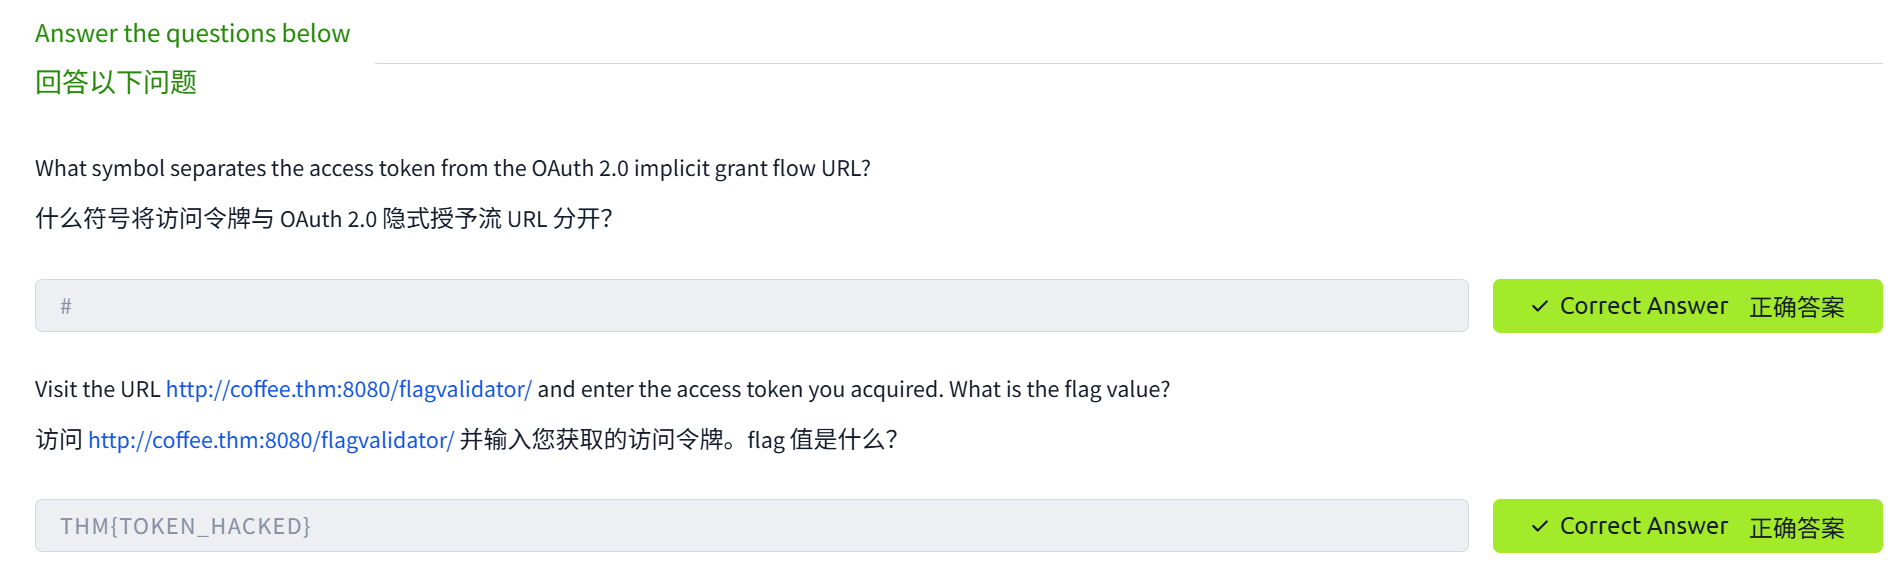The width and height of the screenshot is (1903, 586).
Task: Click the checkmark icon on the first Correct Answer button
Action: pos(1539,306)
